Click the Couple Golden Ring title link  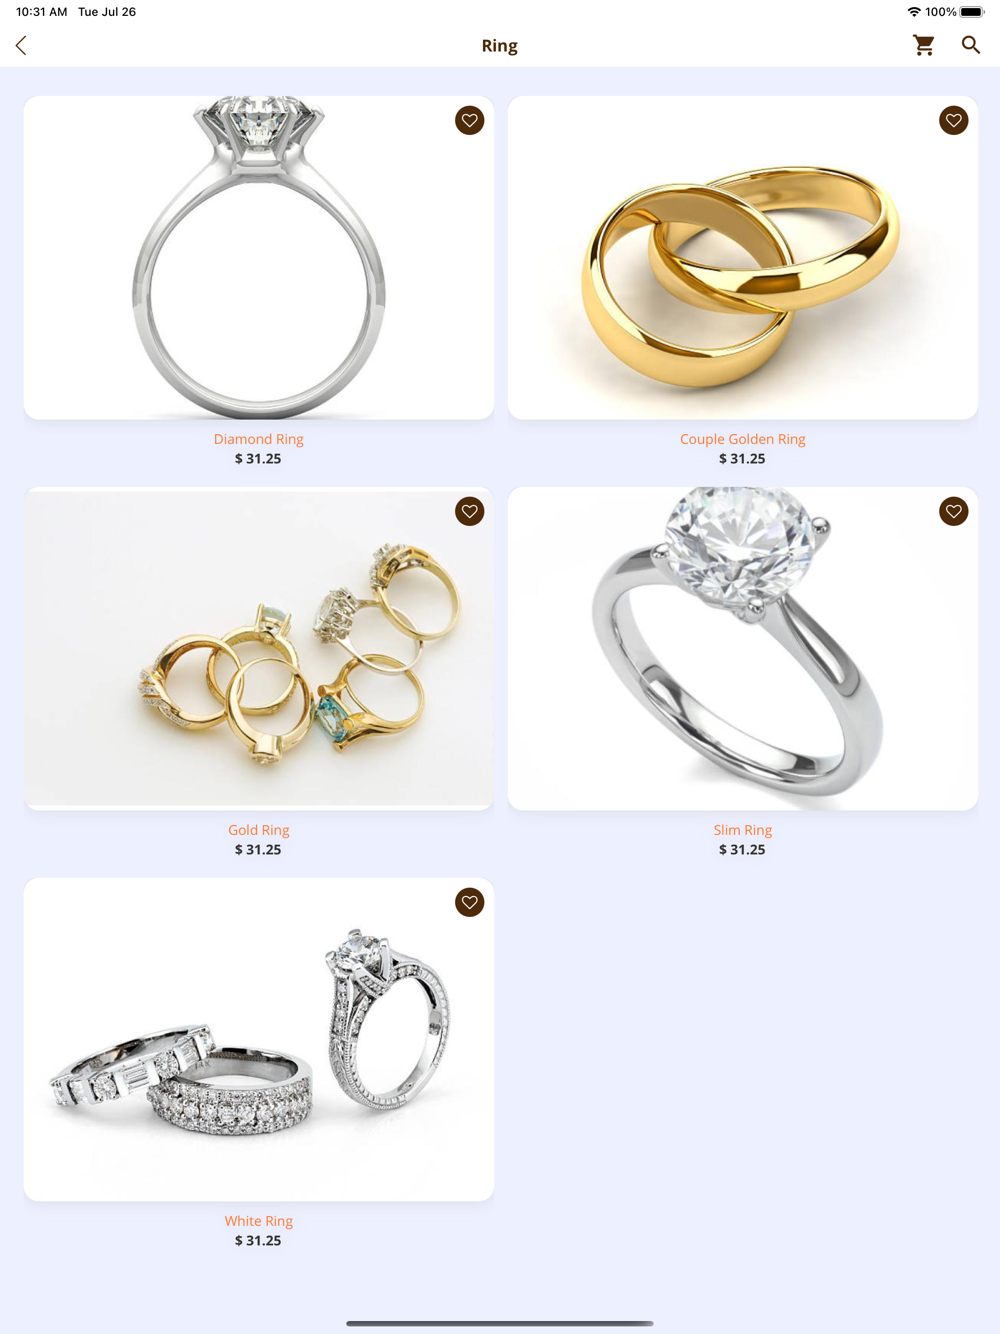pyautogui.click(x=743, y=439)
